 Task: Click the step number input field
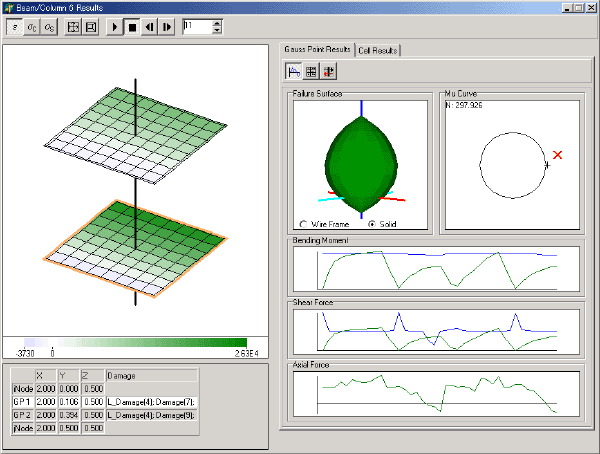click(197, 27)
